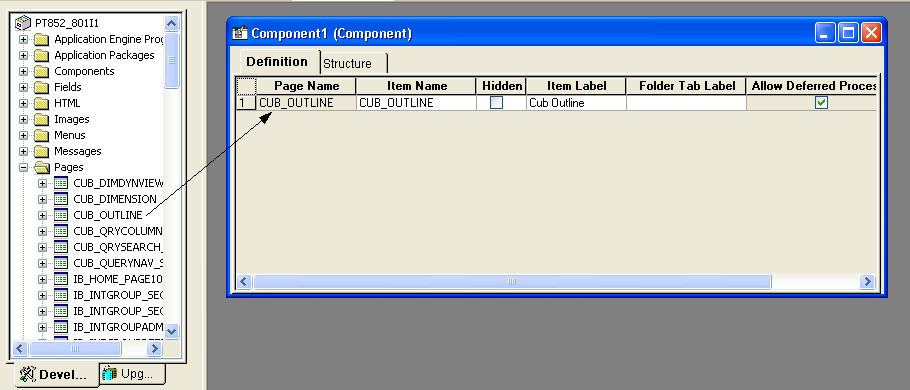Expand the CUB_DIMENSION page node
The height and width of the screenshot is (390, 910).
(42, 199)
